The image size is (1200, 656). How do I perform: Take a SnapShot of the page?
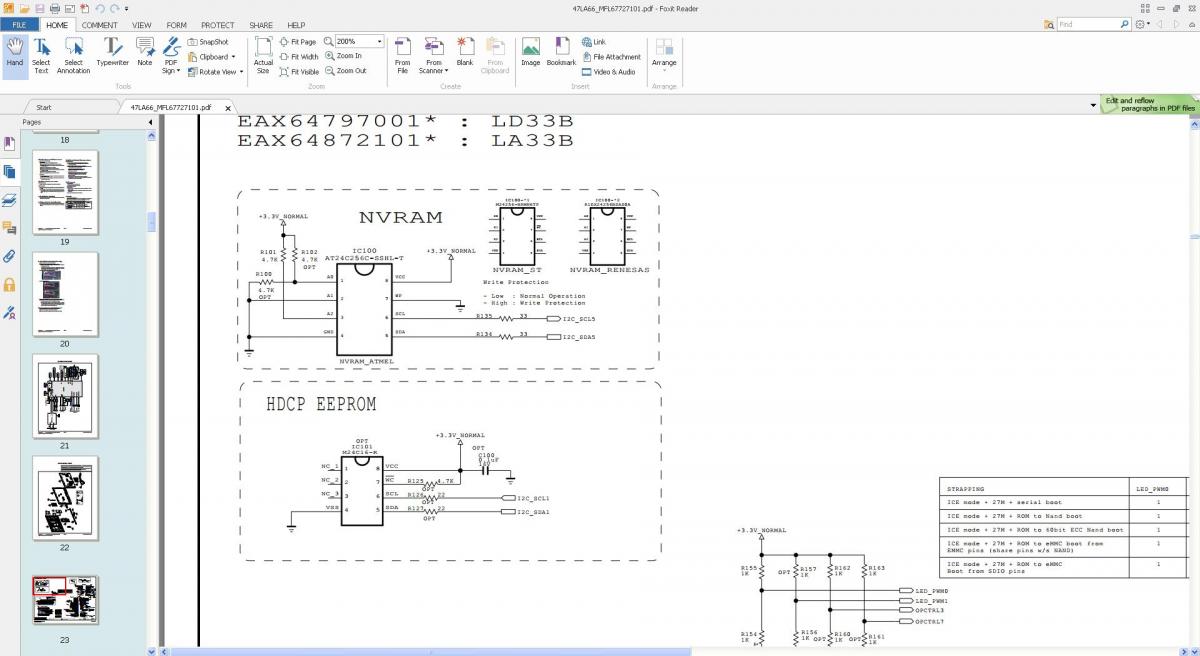pyautogui.click(x=208, y=42)
